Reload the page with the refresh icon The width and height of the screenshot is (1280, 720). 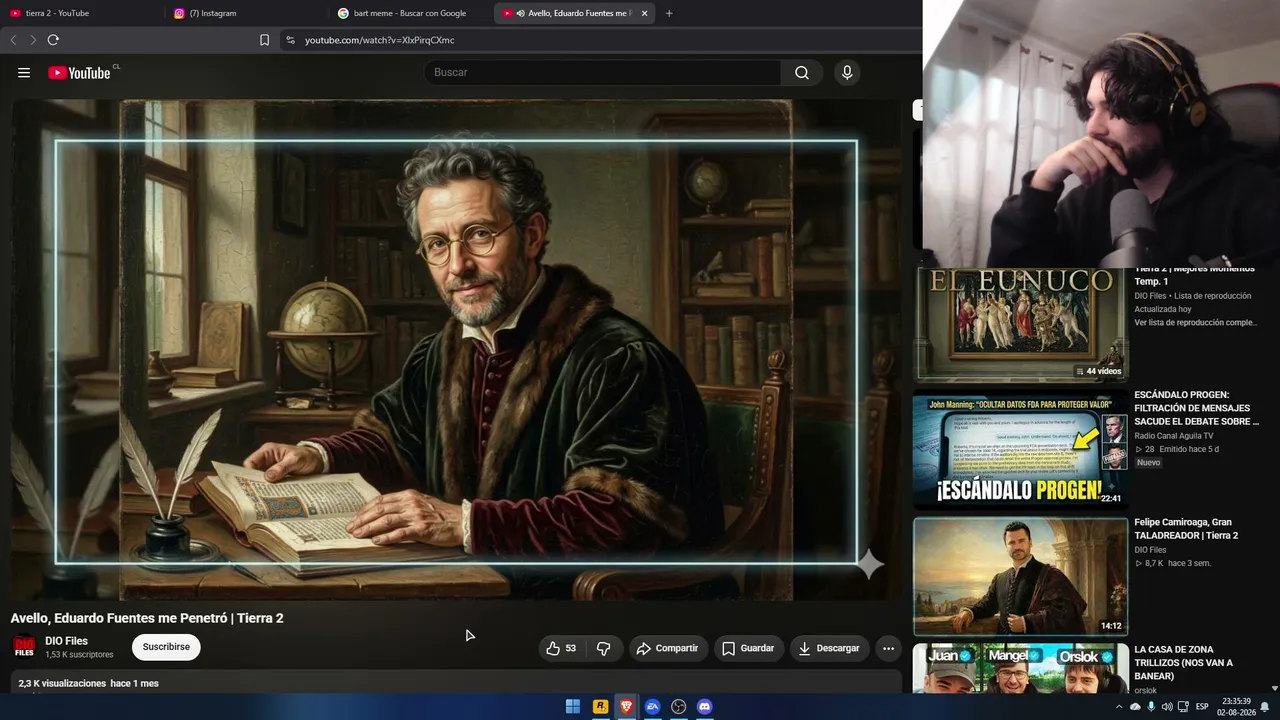[53, 40]
